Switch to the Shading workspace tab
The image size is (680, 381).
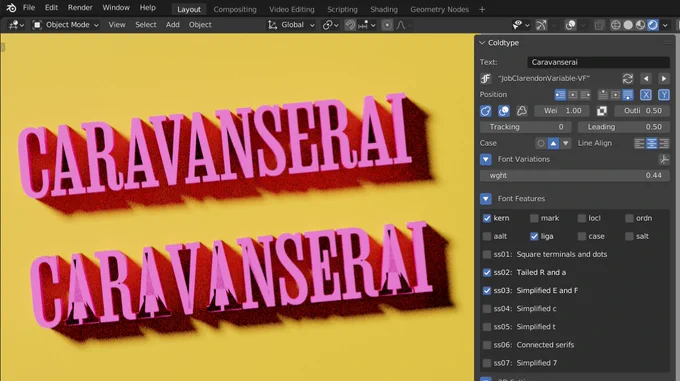point(384,9)
